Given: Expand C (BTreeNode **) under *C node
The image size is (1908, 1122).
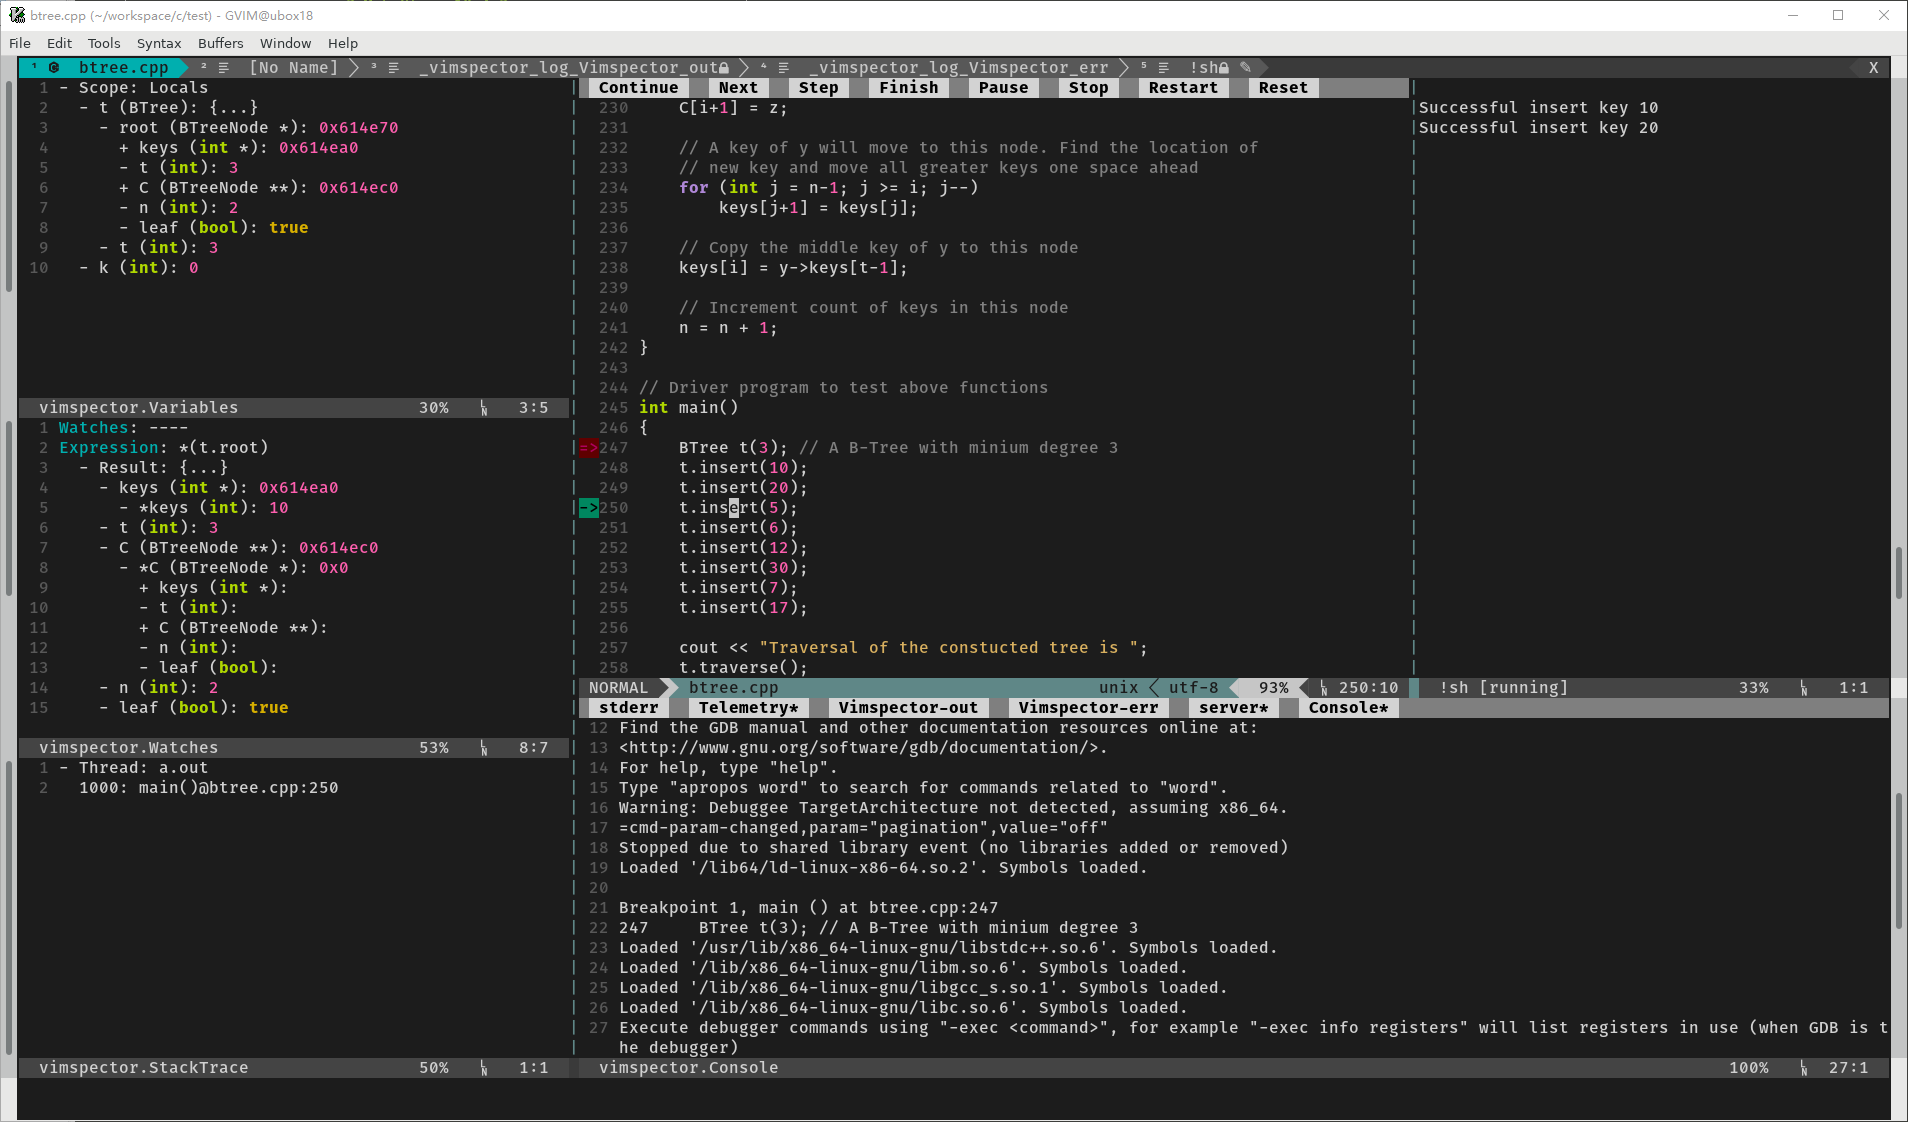Looking at the screenshot, I should 144,628.
